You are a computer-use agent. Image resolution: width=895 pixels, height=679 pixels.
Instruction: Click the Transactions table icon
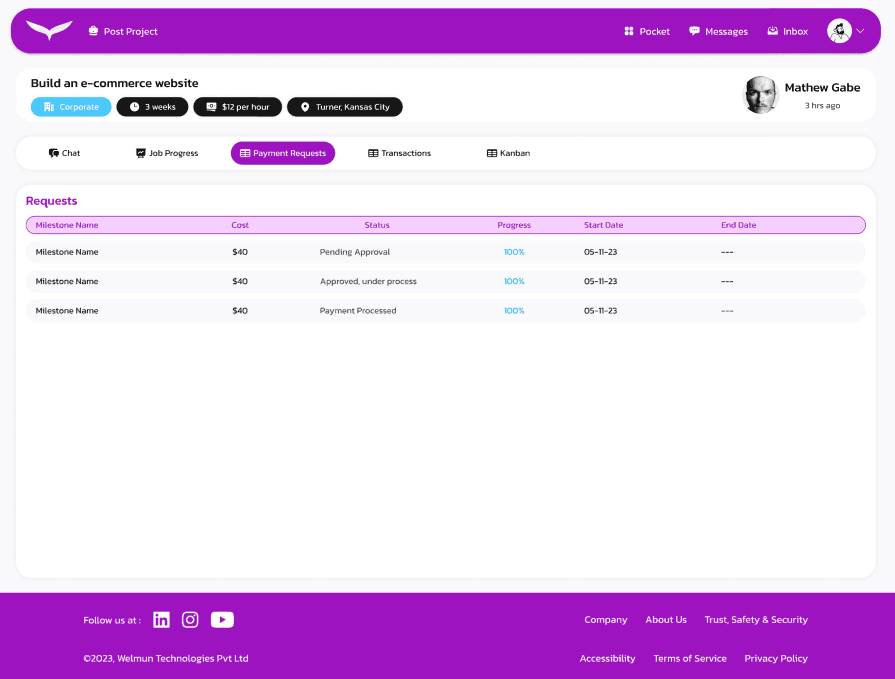click(373, 153)
